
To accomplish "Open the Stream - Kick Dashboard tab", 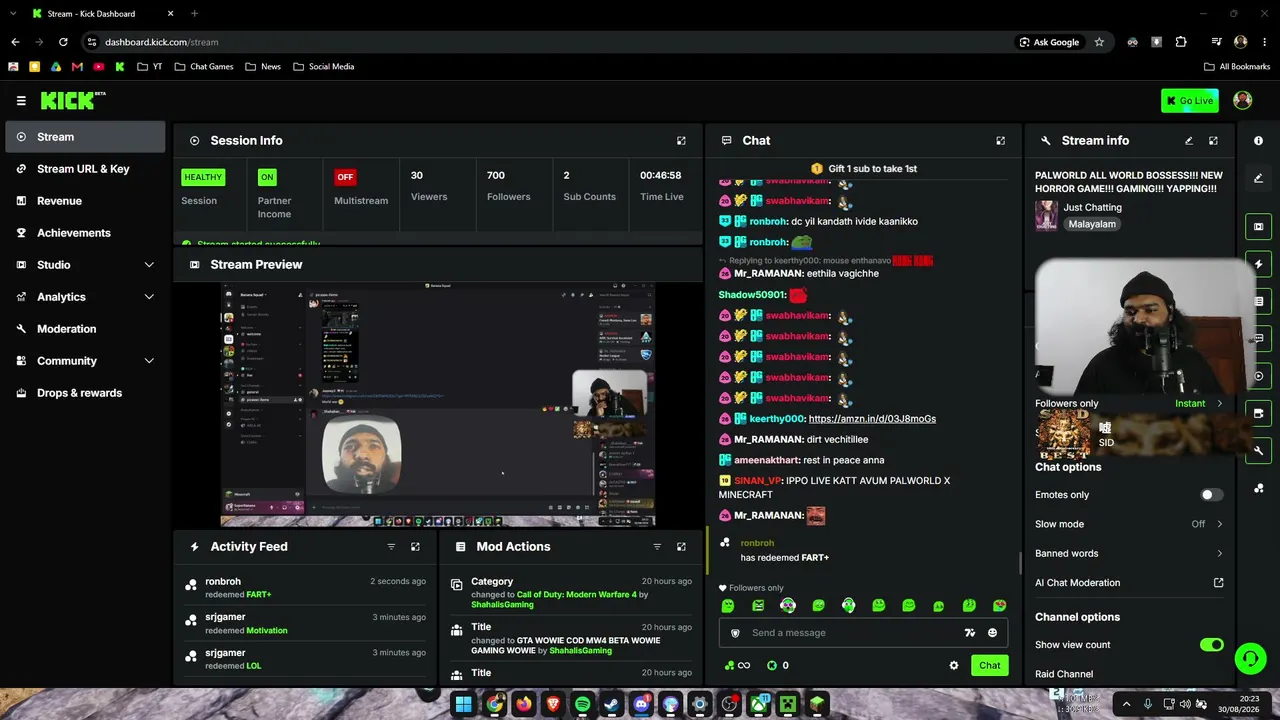I will (101, 14).
